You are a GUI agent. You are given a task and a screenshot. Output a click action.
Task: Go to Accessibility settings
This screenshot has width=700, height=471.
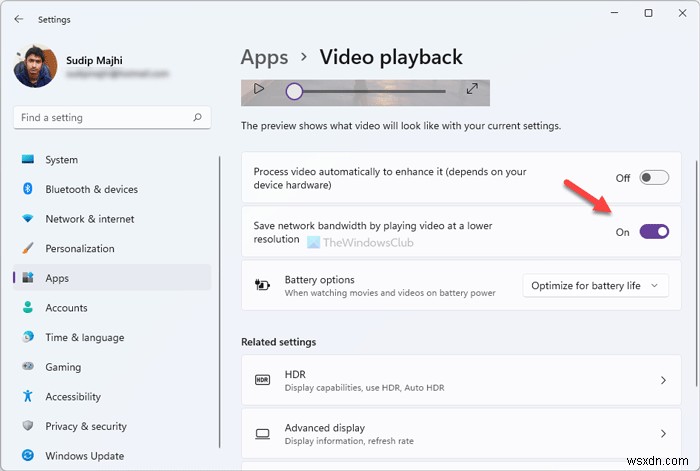tap(112, 396)
